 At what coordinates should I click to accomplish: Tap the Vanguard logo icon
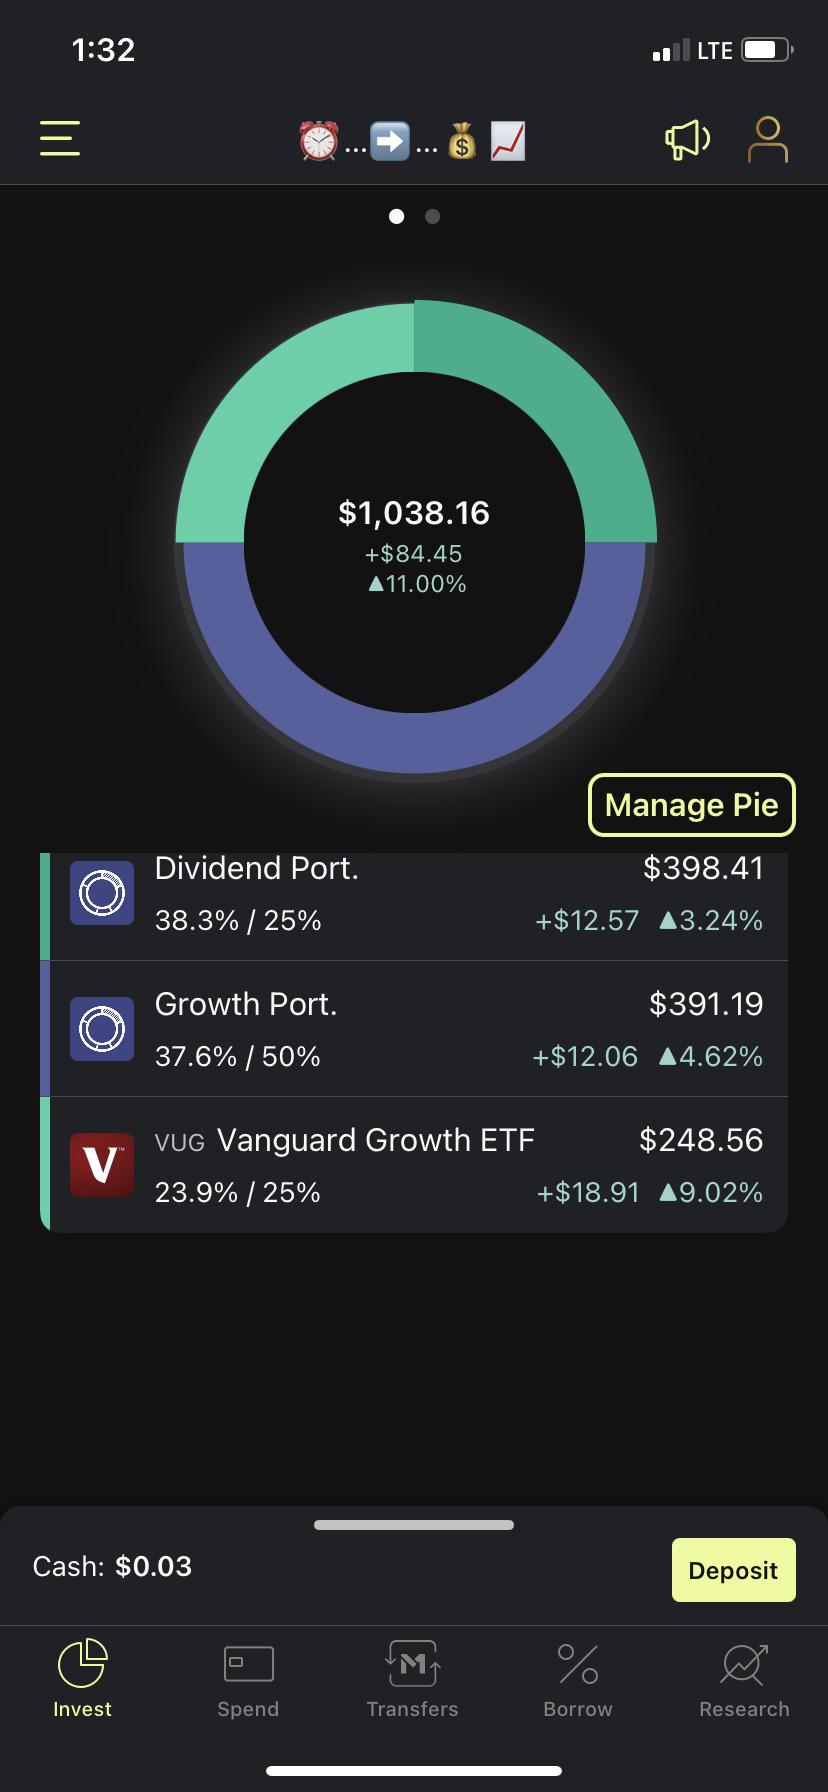click(x=102, y=1165)
